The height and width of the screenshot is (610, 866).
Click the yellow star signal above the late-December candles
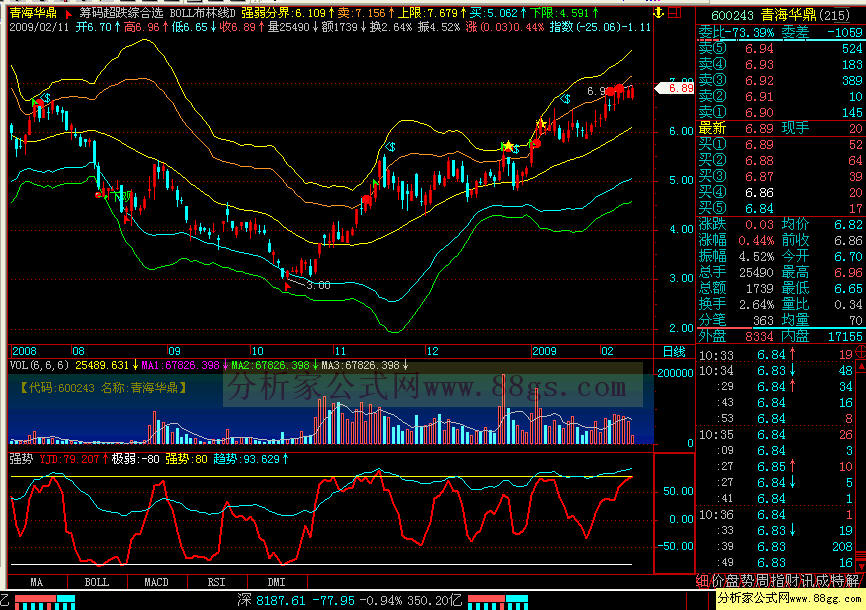click(x=508, y=146)
